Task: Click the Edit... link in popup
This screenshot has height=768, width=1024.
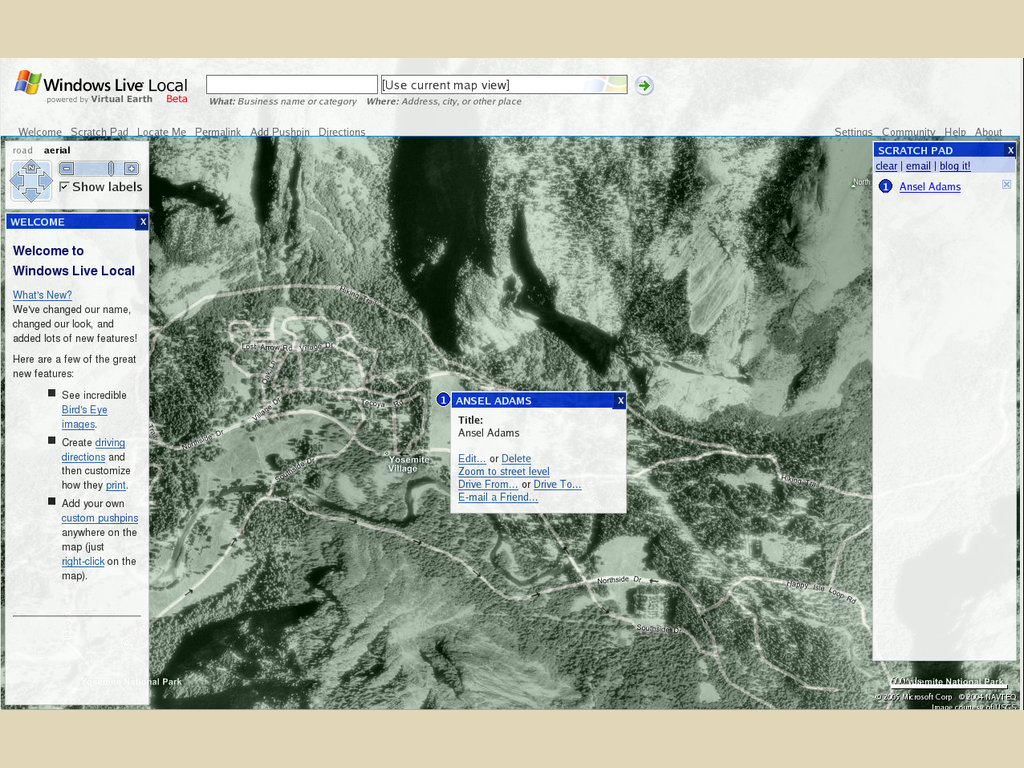Action: (472, 458)
